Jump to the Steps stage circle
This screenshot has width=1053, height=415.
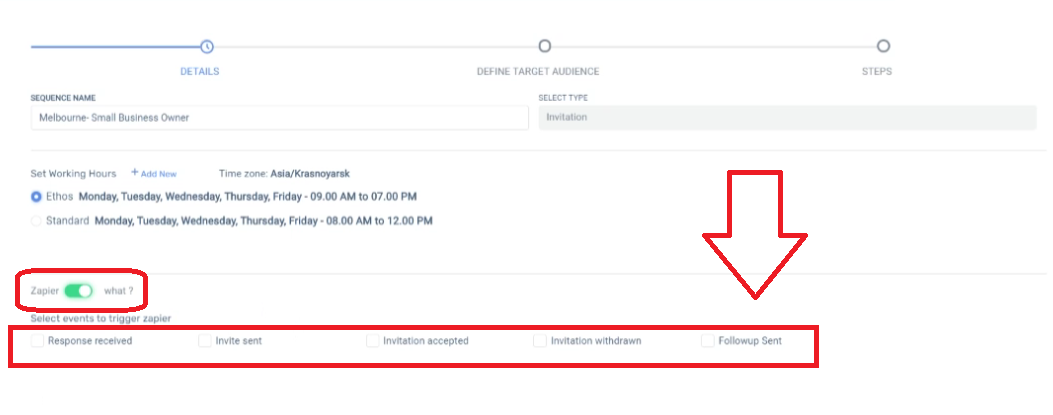[883, 46]
